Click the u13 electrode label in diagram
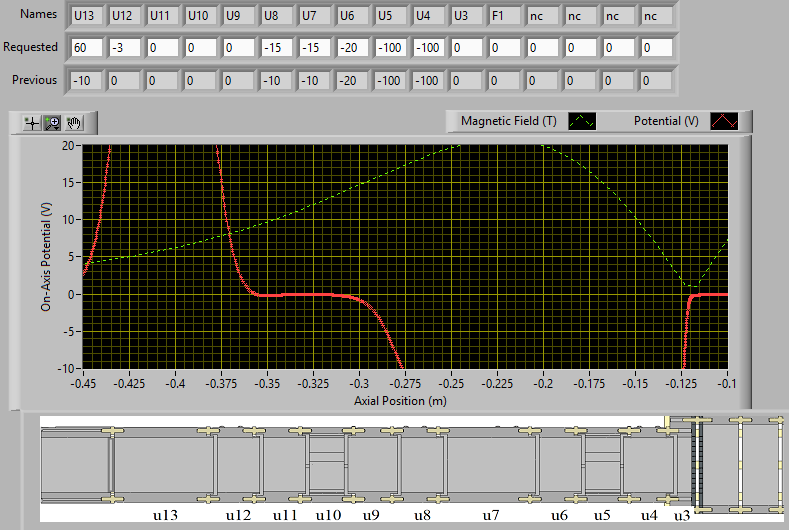Image resolution: width=789 pixels, height=530 pixels. [166, 515]
